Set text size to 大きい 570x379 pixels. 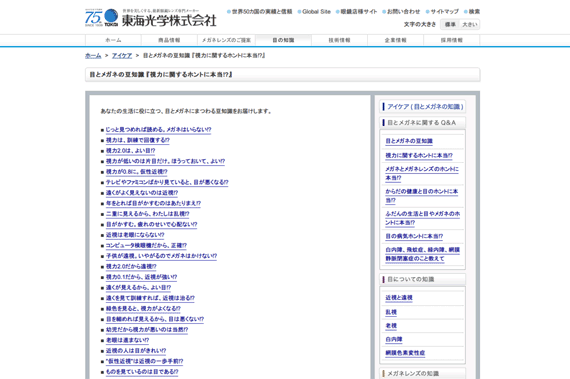pyautogui.click(x=469, y=24)
